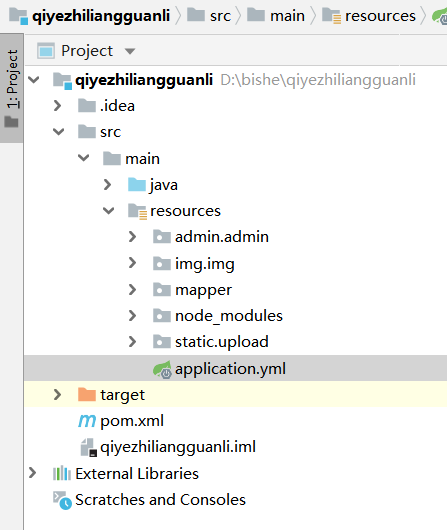The image size is (447, 530).
Task: Collapse the resources folder chevron
Action: (108, 211)
